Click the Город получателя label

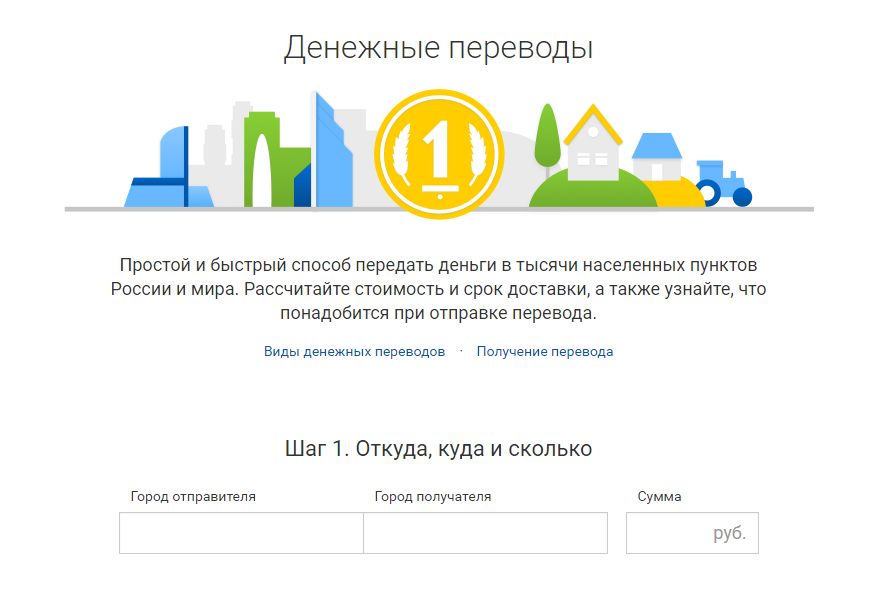(x=433, y=496)
